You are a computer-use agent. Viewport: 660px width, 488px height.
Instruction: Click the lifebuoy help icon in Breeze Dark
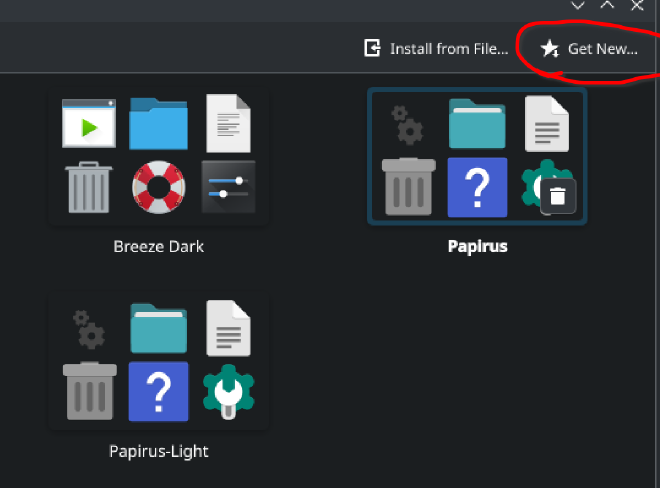[158, 186]
